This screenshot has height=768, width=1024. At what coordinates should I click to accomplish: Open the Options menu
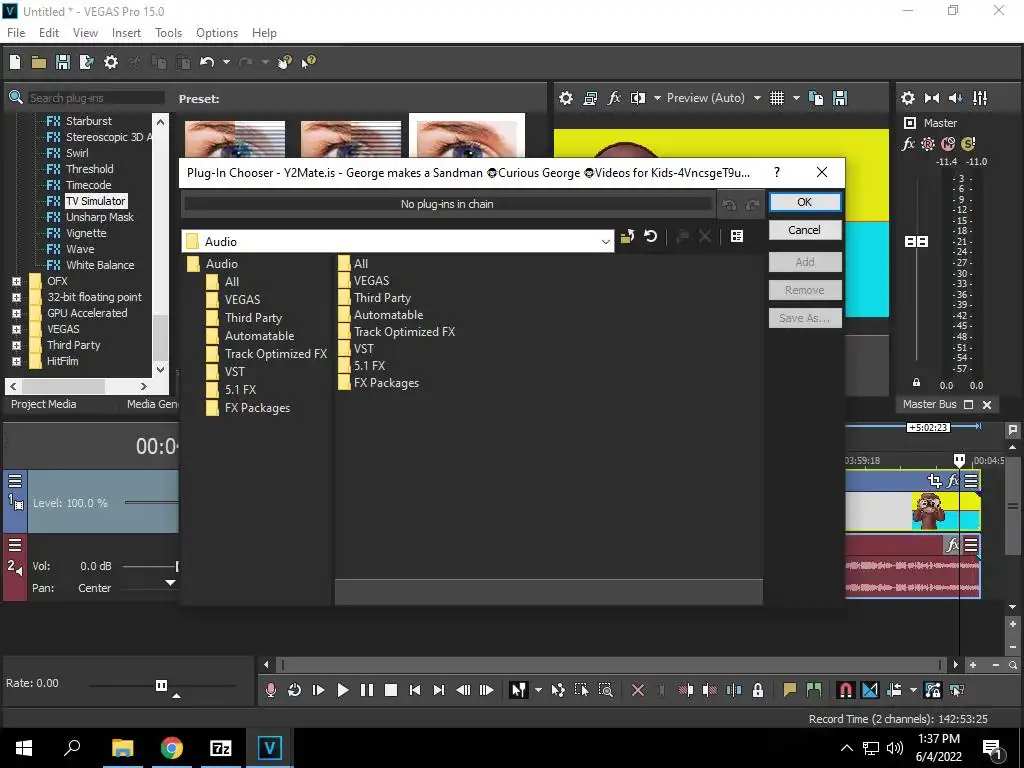pyautogui.click(x=217, y=33)
